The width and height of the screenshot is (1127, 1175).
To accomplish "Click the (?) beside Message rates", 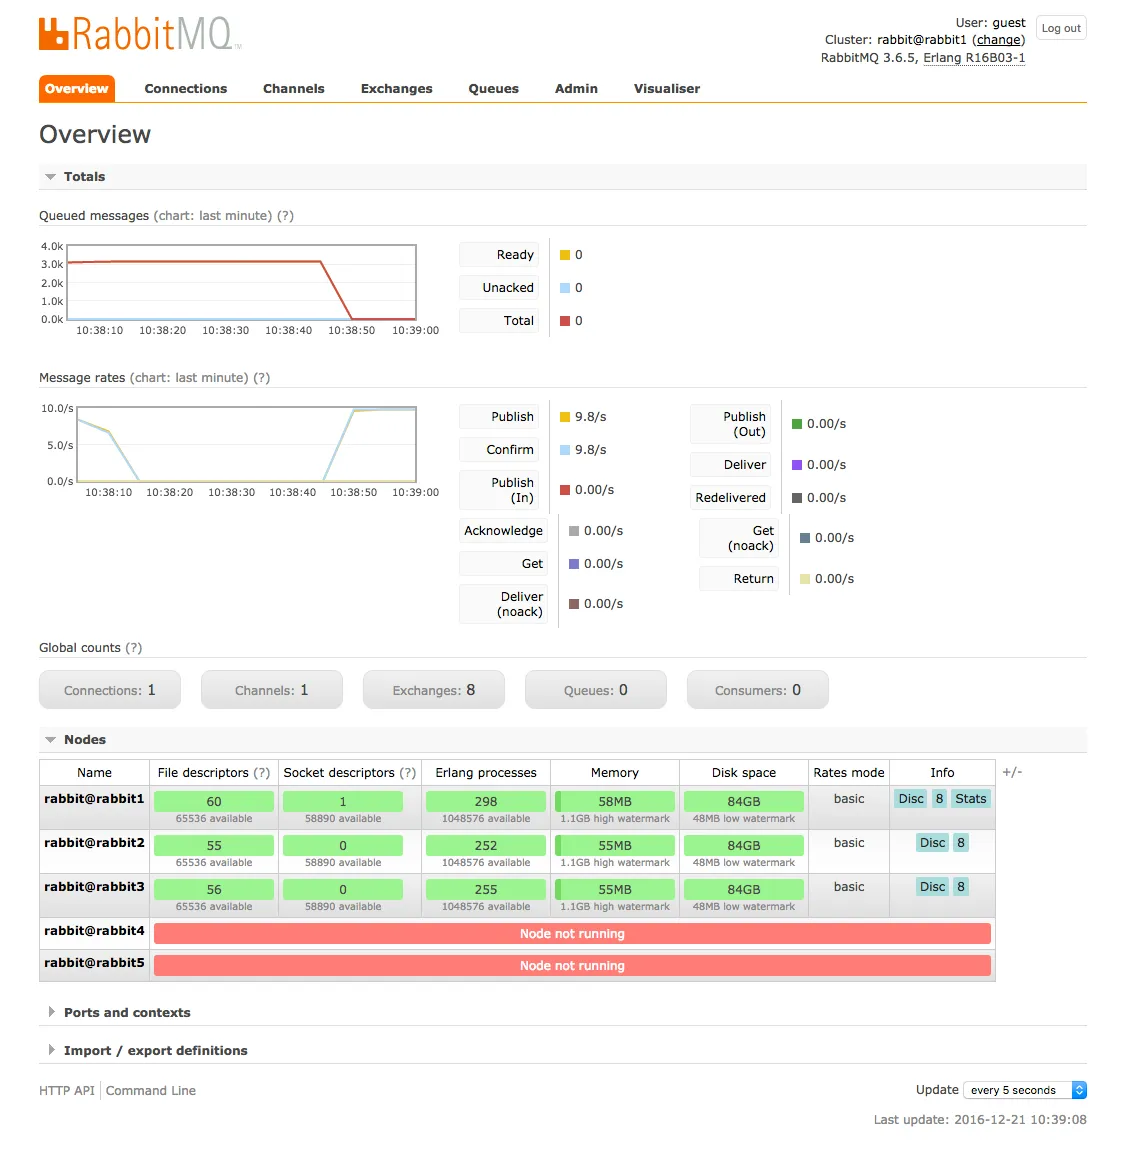I will click(x=261, y=378).
